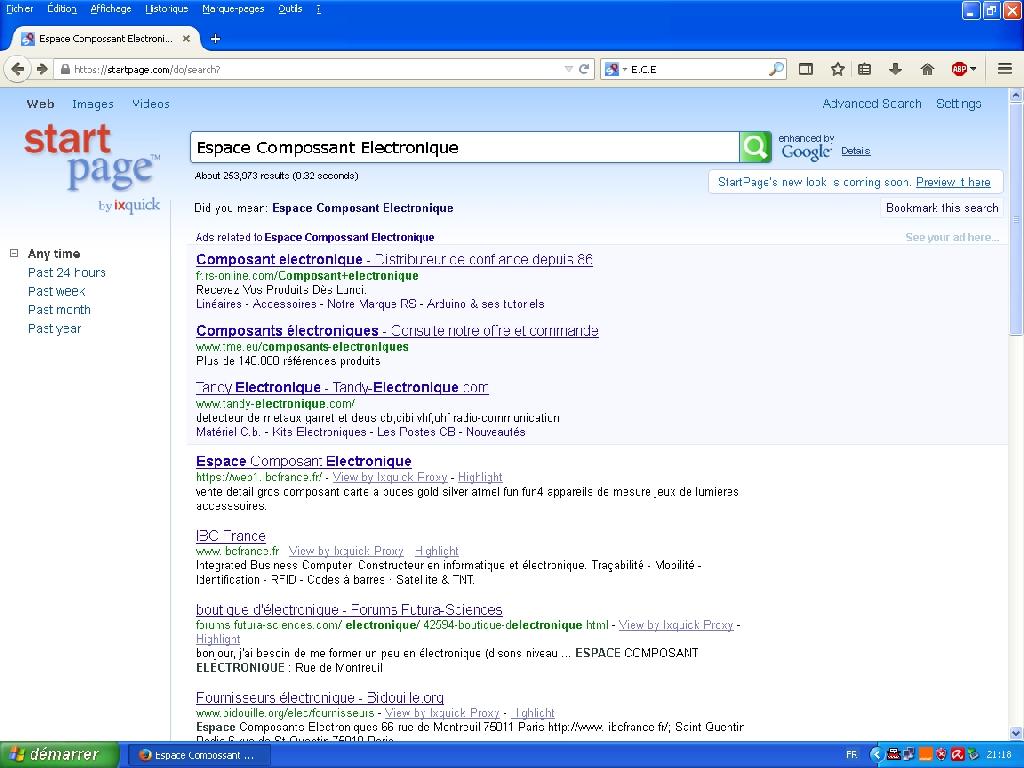Click View by Ixquick Proxy for IBC France
This screenshot has height=768, width=1024.
pyautogui.click(x=346, y=551)
